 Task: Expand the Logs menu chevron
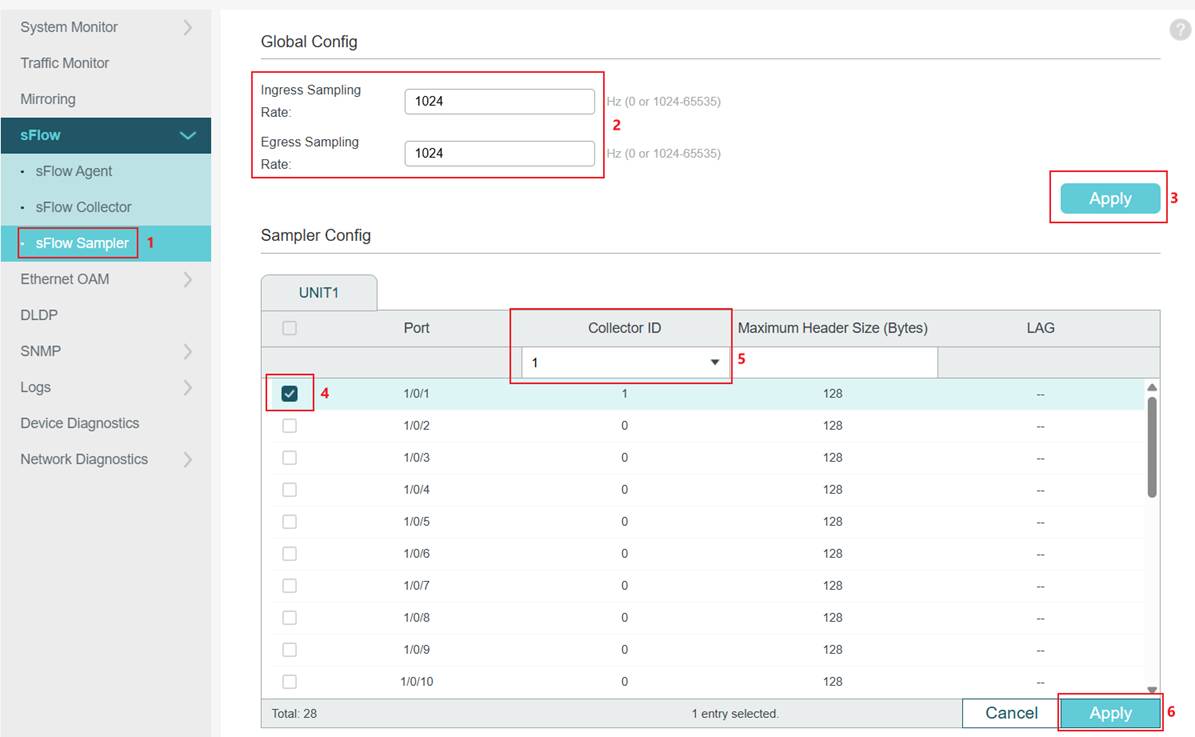187,387
